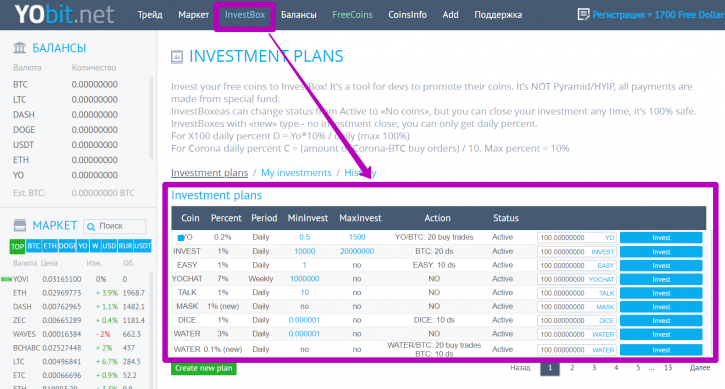Screen dimensions: 725x389
Task: Go to page 2 of plans
Action: pos(572,368)
